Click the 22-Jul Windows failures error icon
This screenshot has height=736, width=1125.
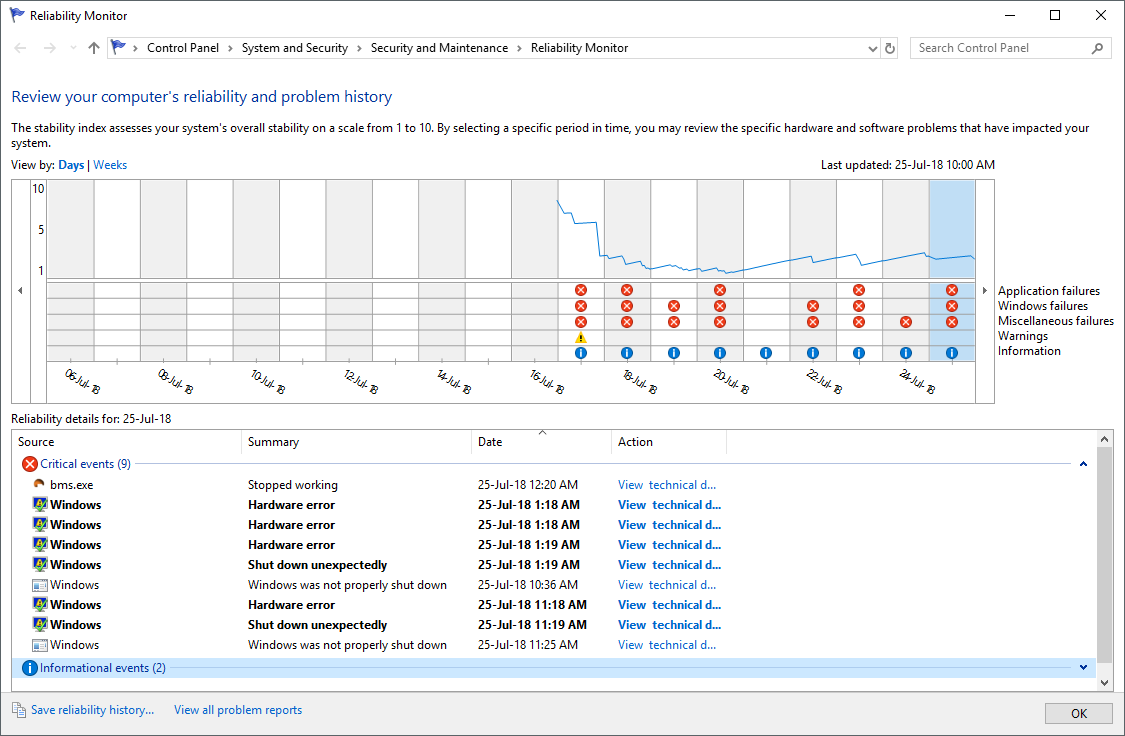point(813,306)
